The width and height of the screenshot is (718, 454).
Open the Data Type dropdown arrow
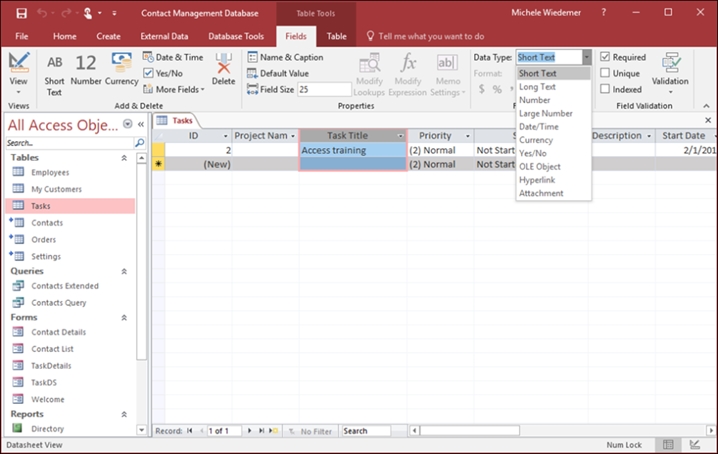(587, 57)
